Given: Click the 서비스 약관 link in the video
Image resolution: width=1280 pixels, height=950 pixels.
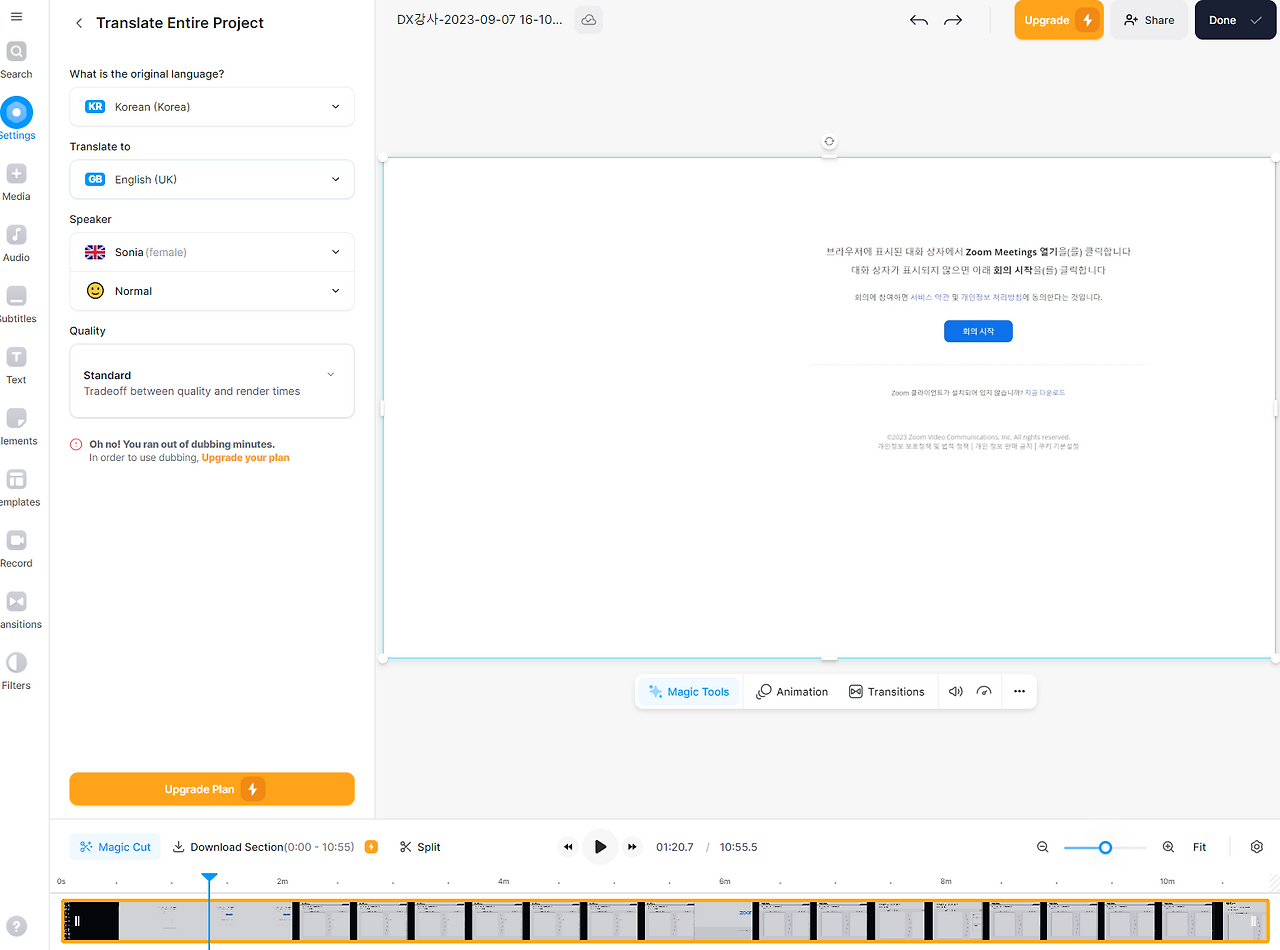Looking at the screenshot, I should tap(930, 297).
